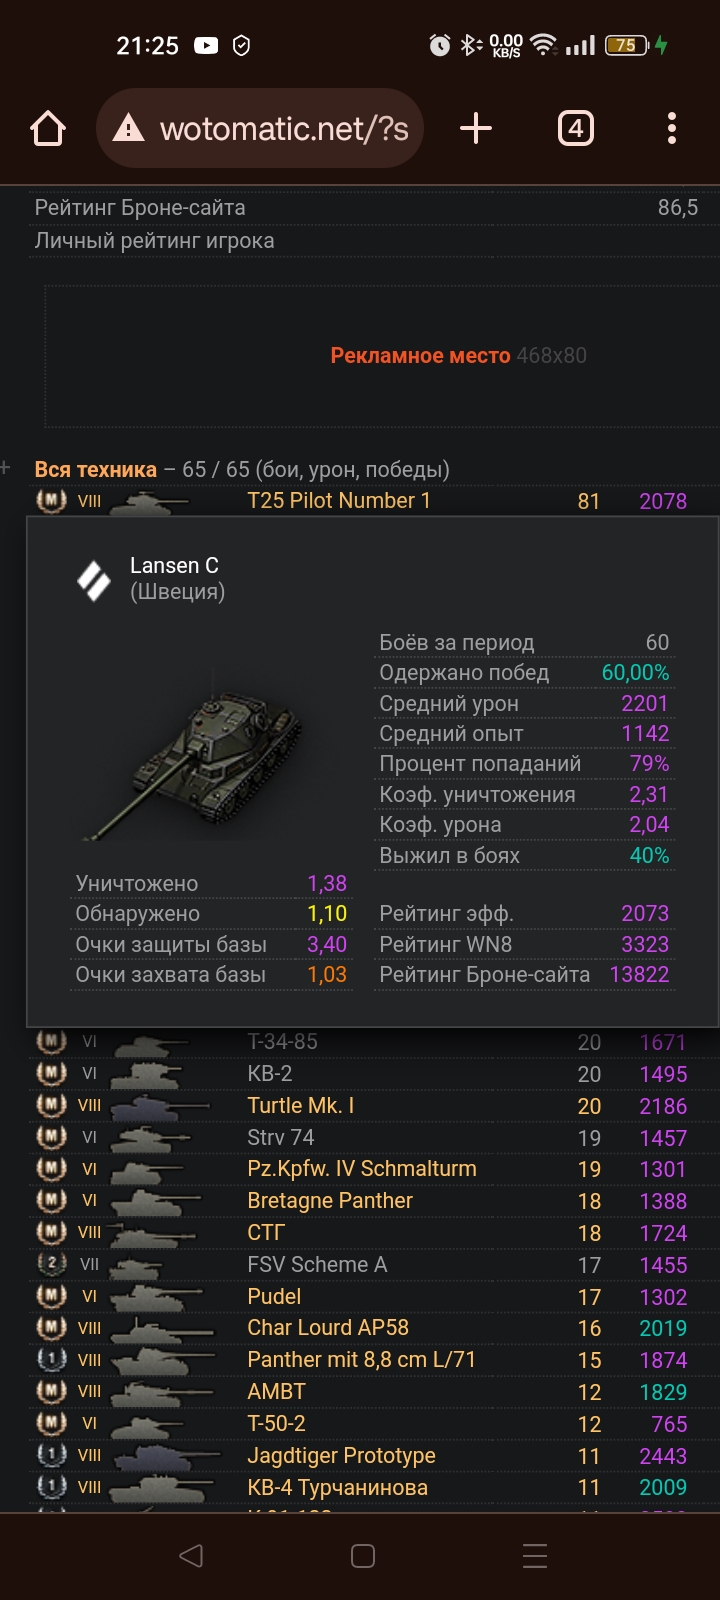Select the Вся техника heading
Screen dimensions: 720x1600
pyautogui.click(x=96, y=470)
